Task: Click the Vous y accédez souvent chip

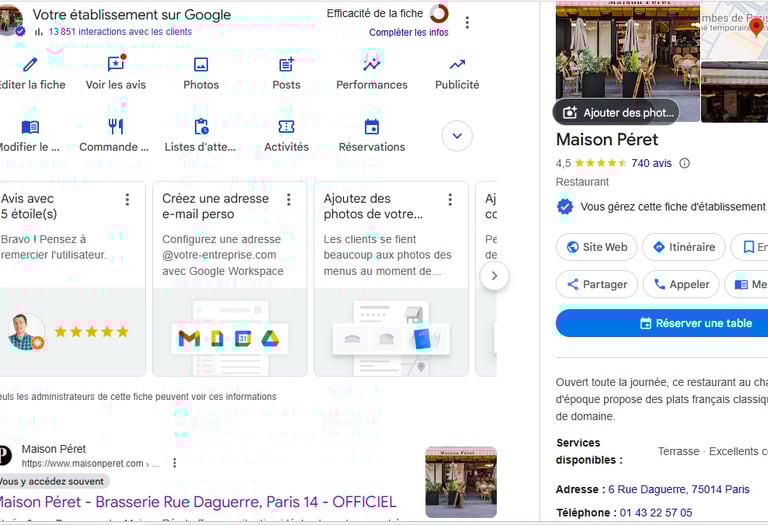Action: coord(53,481)
